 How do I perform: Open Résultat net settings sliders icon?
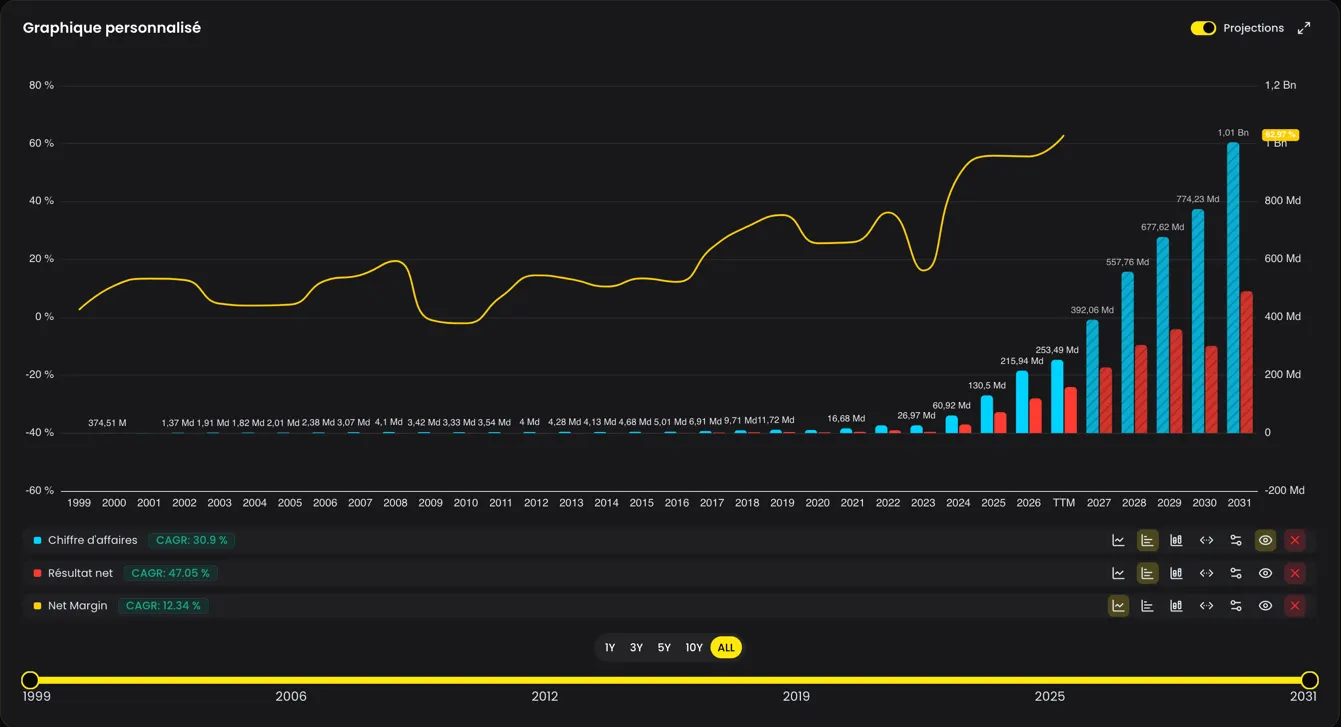coord(1236,573)
